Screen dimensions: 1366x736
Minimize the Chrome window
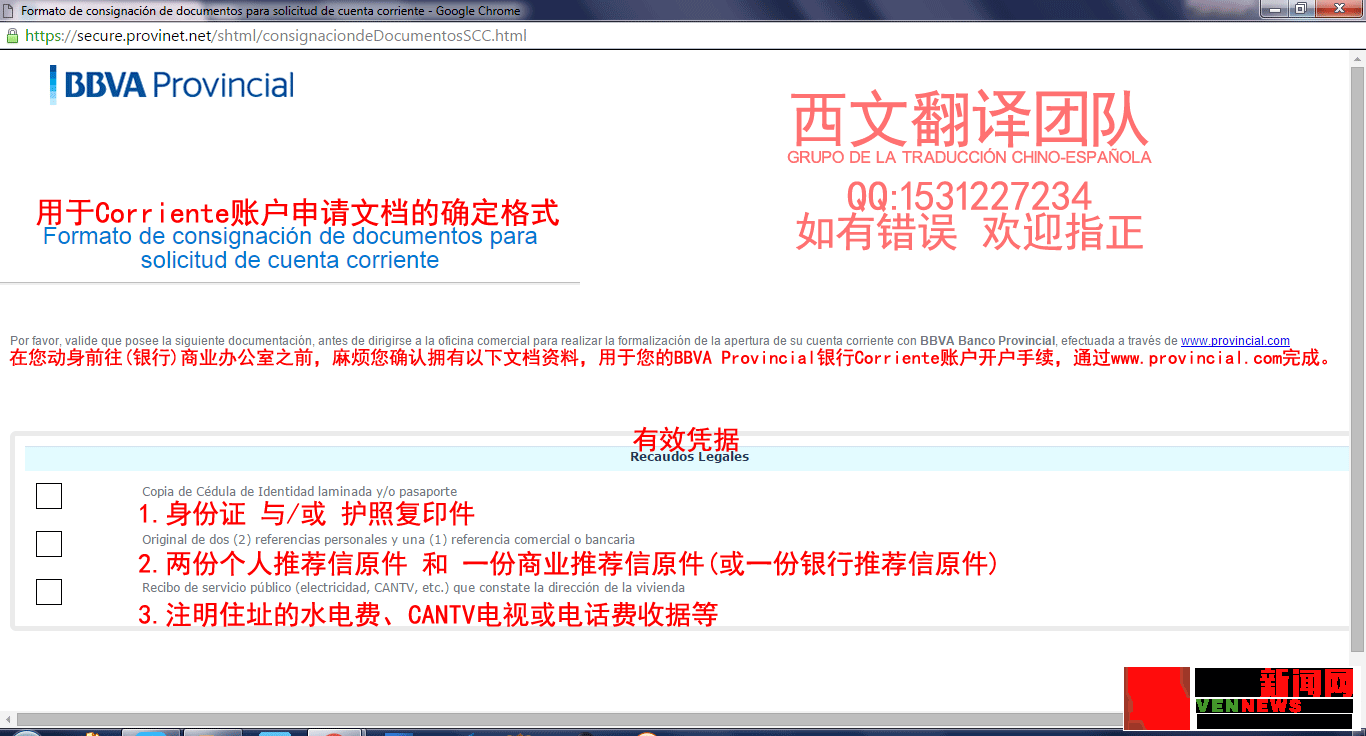[x=1274, y=9]
